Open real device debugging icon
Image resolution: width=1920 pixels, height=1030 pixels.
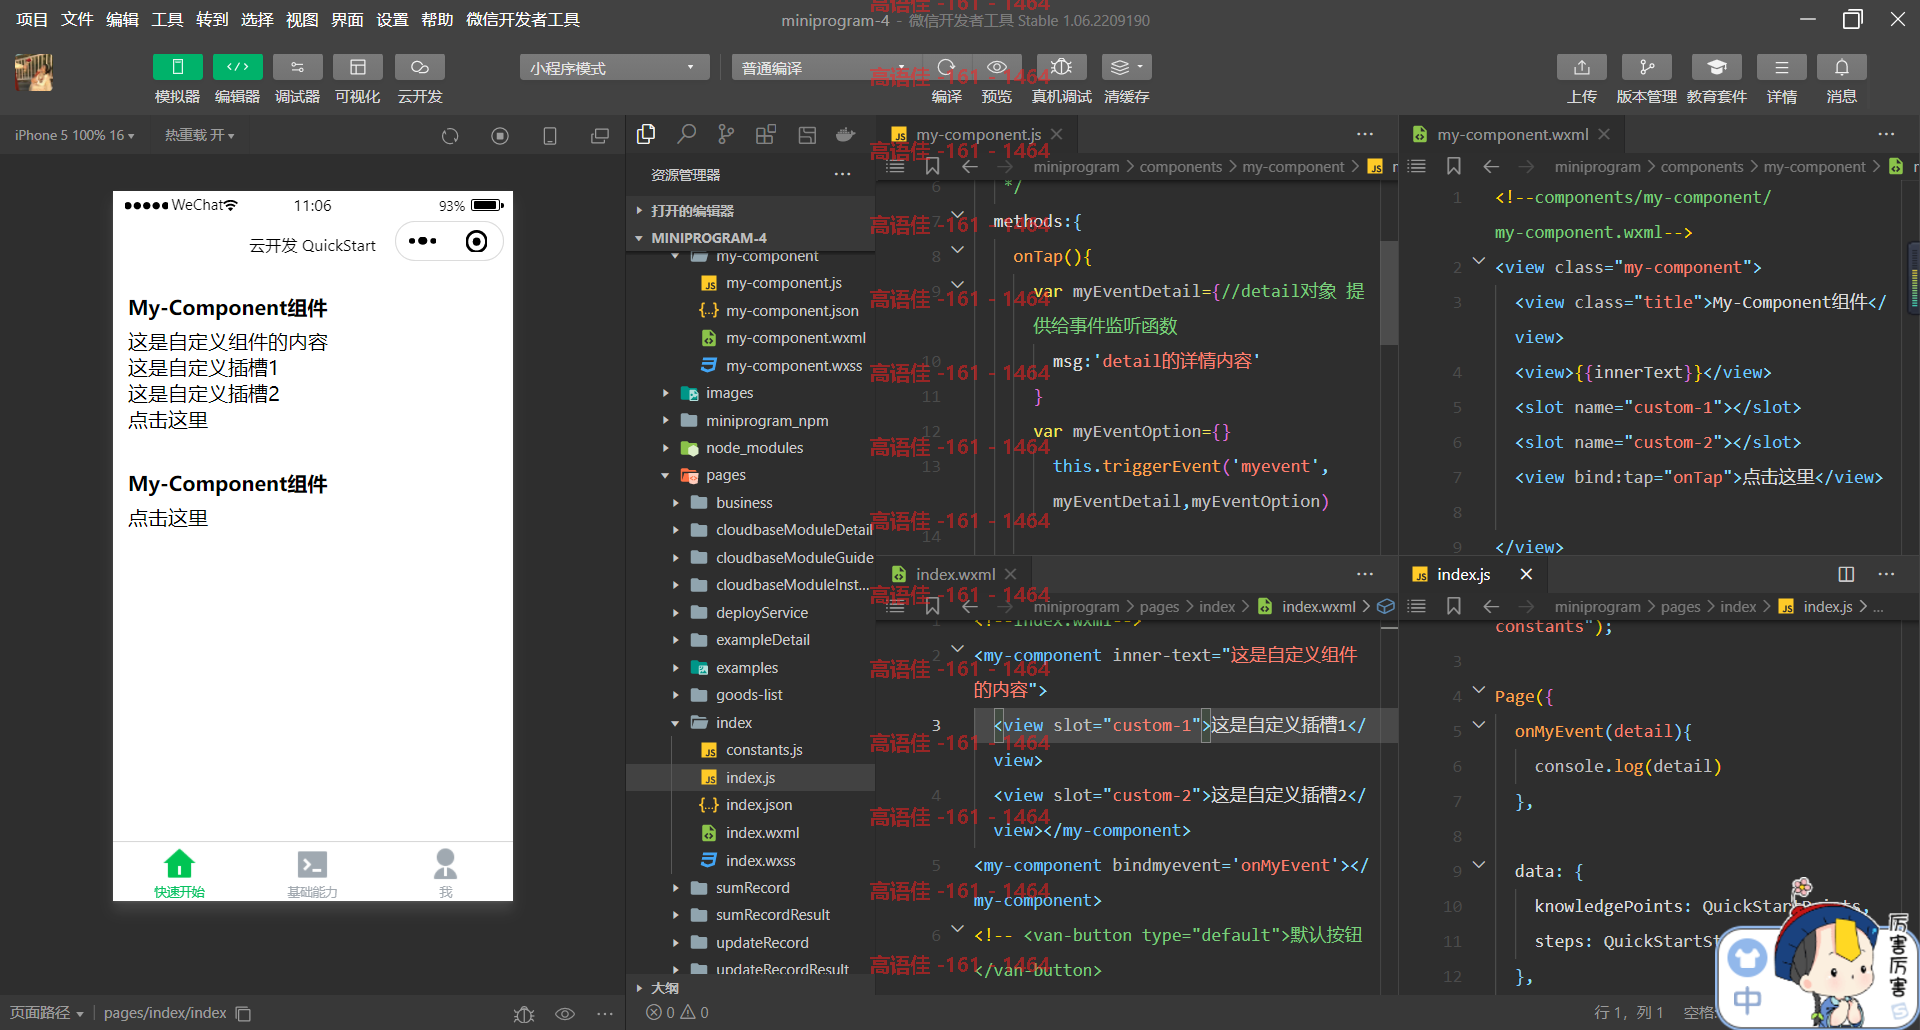click(1061, 67)
